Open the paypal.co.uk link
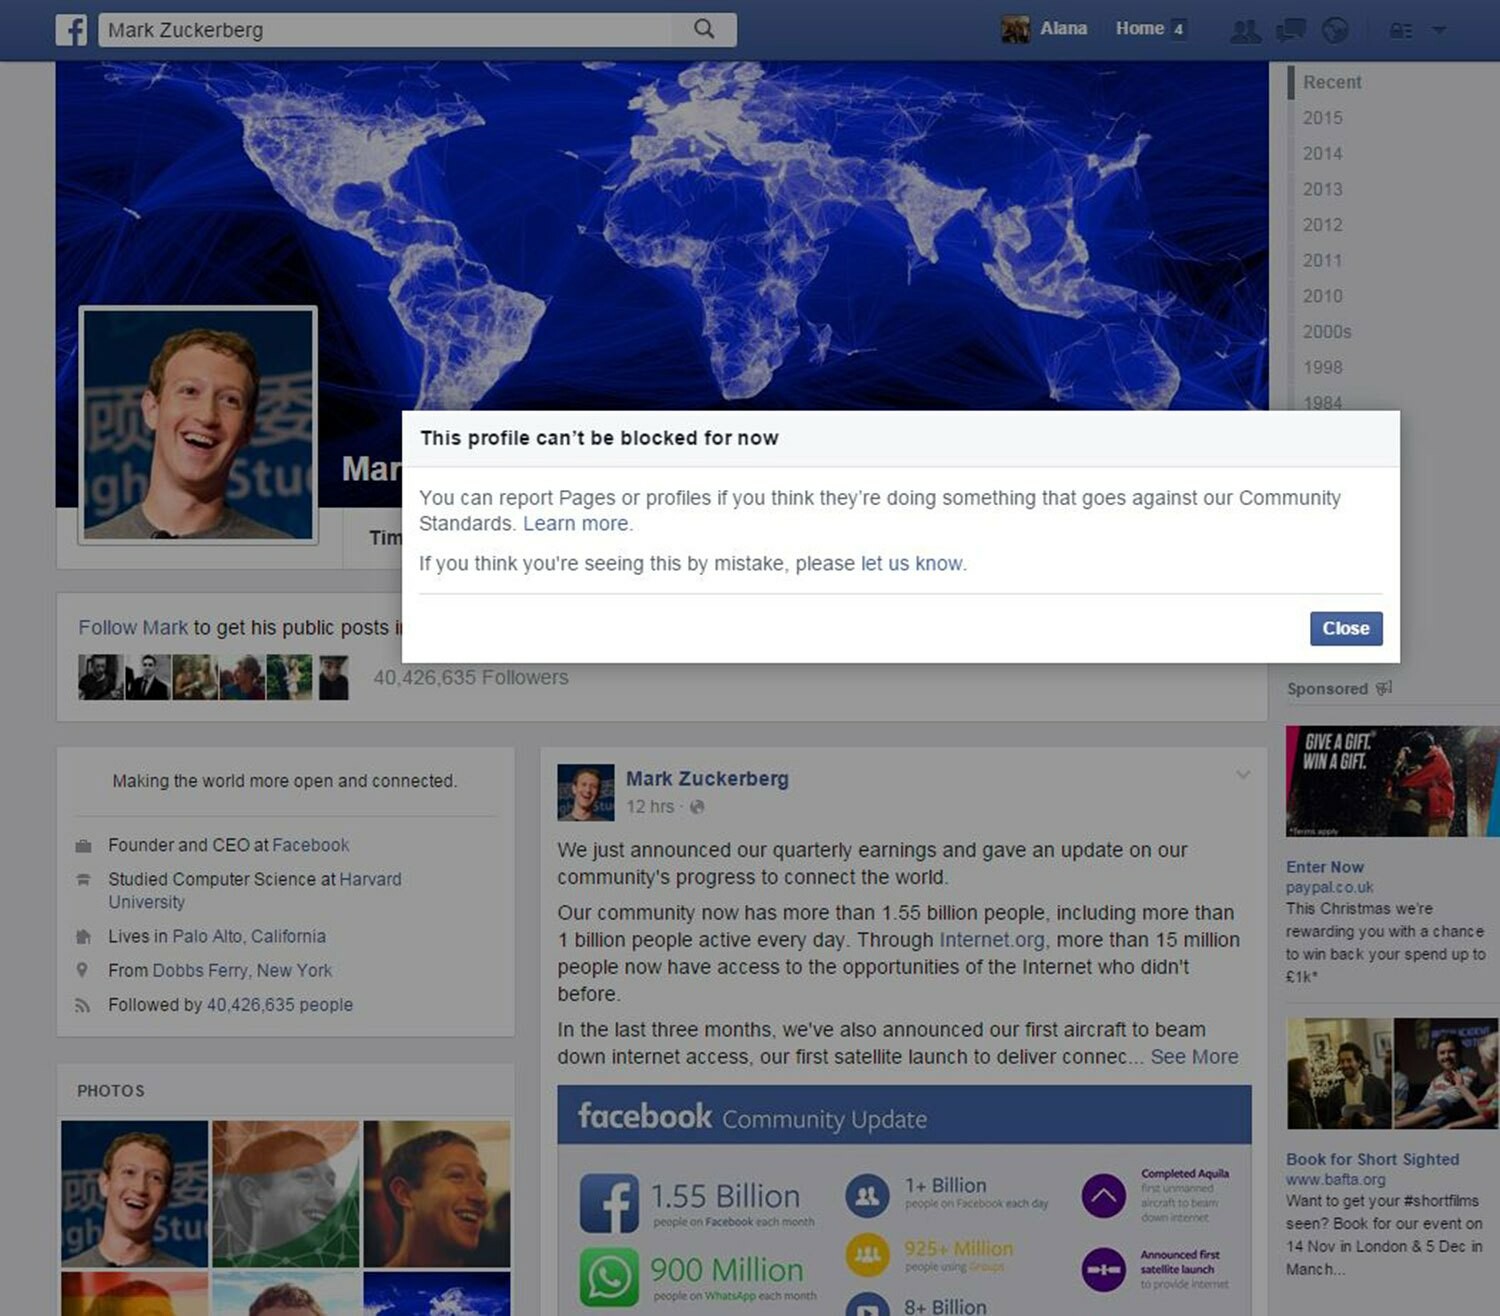 tap(1329, 887)
